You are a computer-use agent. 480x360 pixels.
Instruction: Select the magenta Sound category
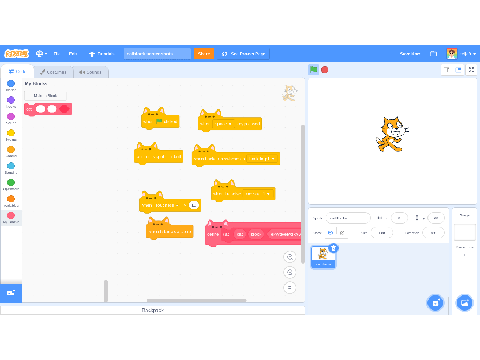(11, 118)
